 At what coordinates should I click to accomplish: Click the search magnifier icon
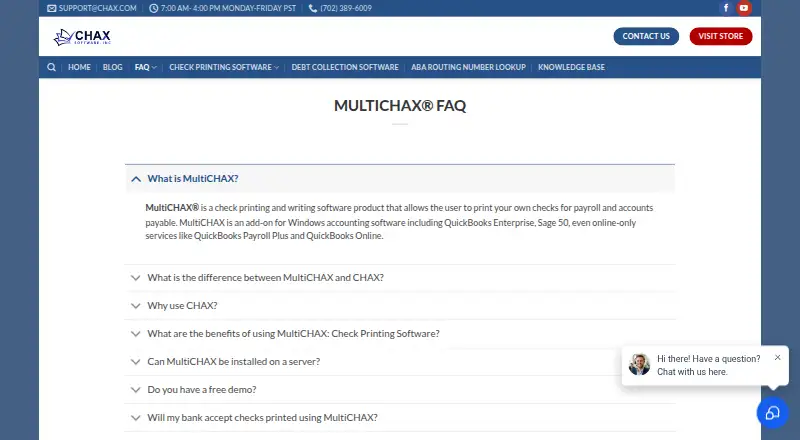(x=52, y=67)
